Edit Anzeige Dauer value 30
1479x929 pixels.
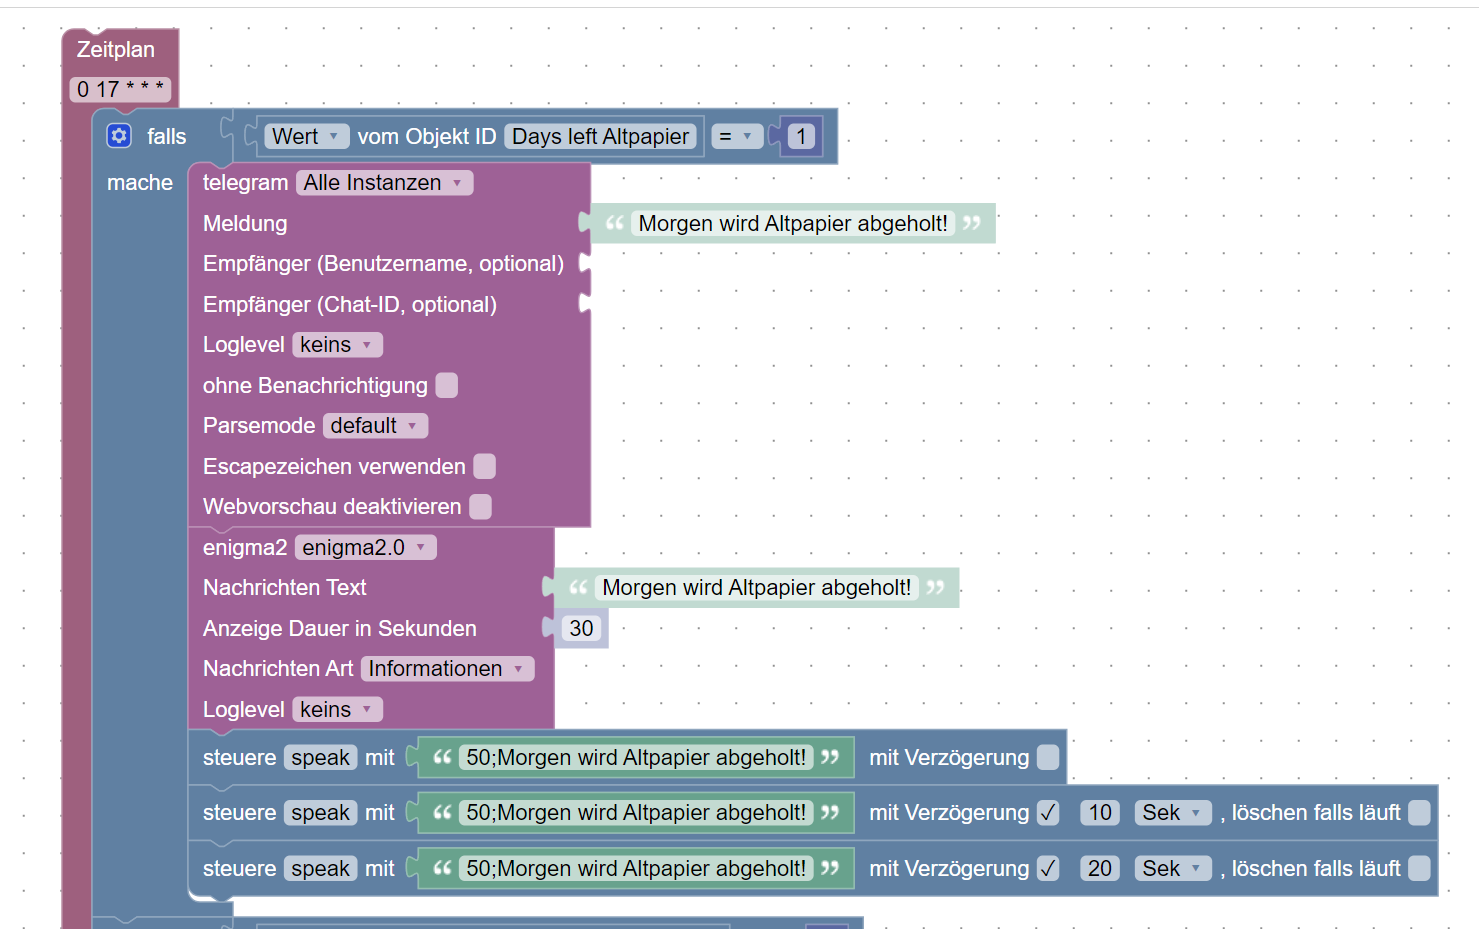581,628
